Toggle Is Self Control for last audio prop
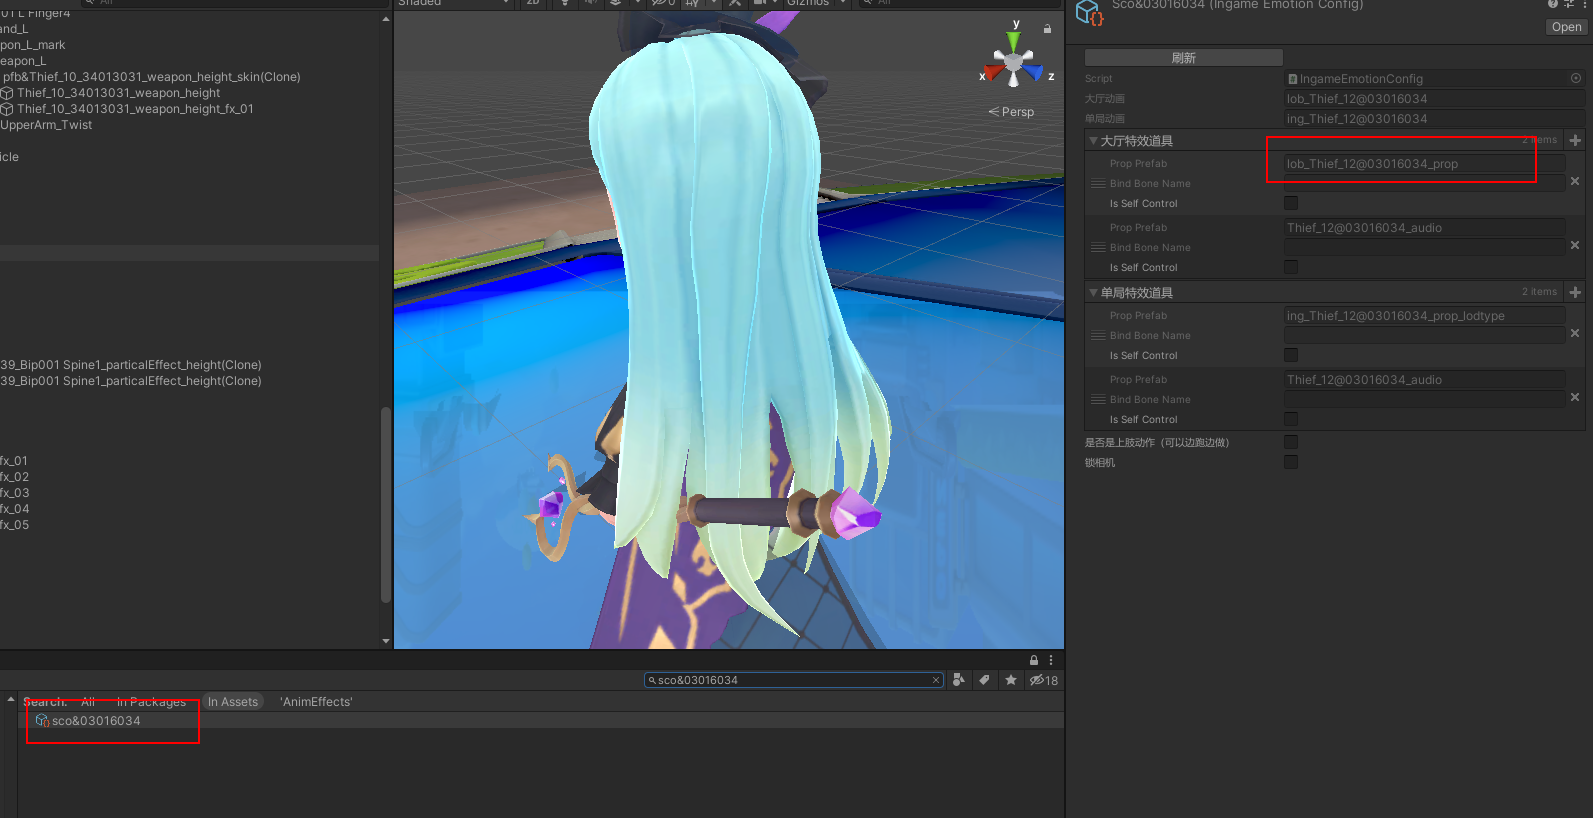Screen dimensions: 1593x818 (x=1291, y=419)
